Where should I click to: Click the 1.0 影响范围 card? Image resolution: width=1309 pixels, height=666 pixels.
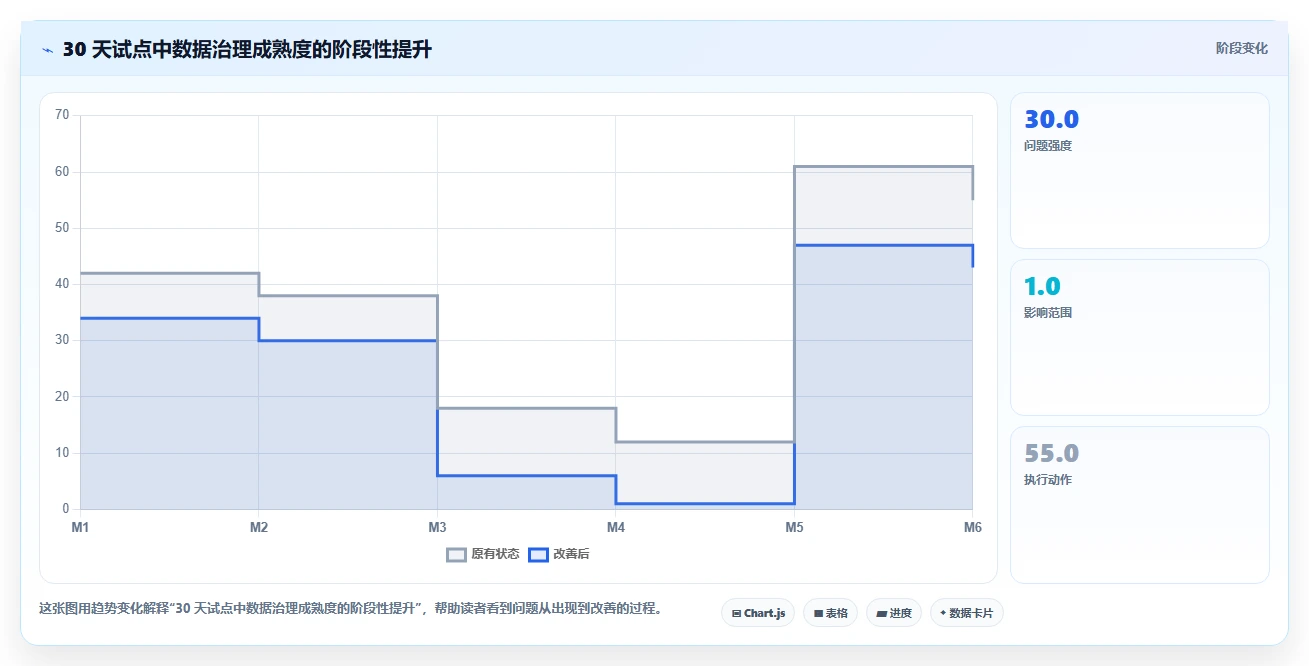click(x=1140, y=337)
